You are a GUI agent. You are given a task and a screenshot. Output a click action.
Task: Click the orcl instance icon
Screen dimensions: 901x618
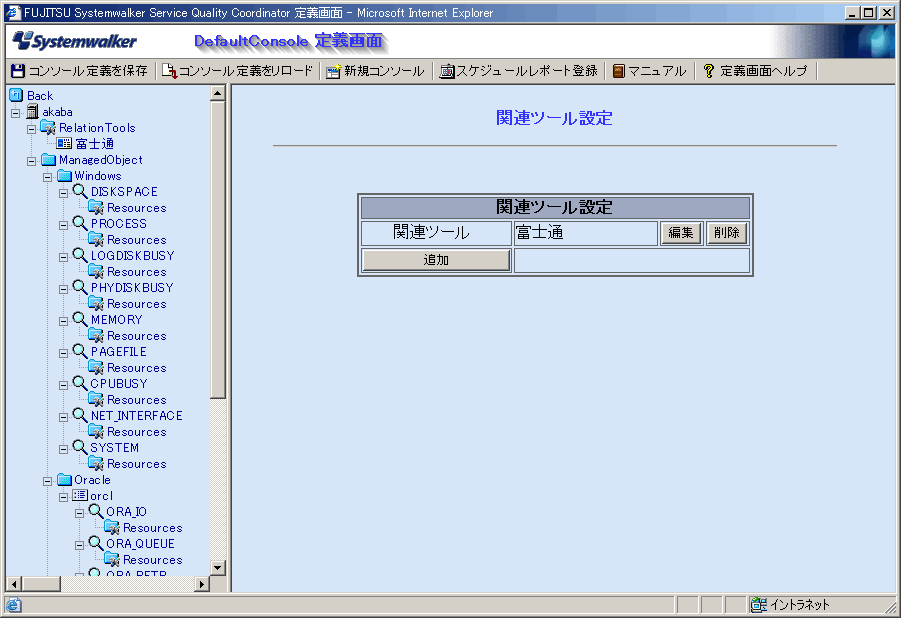coord(80,495)
